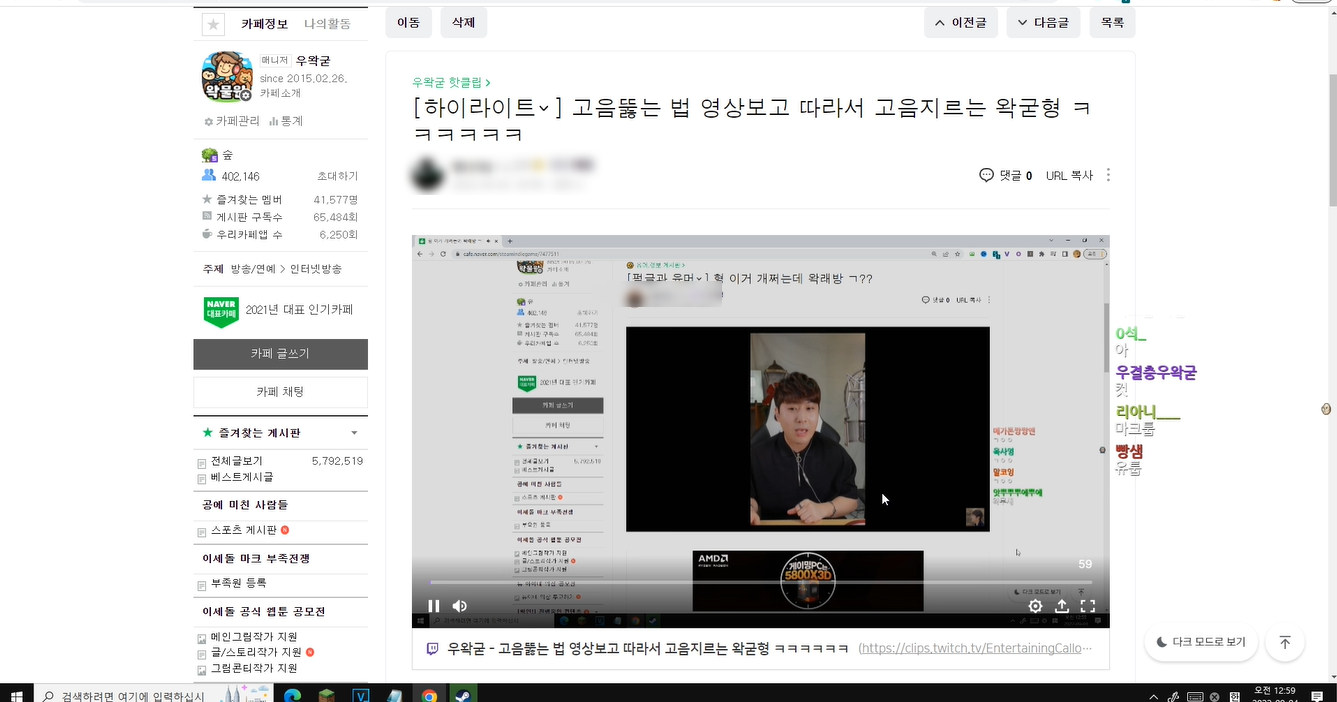Click the 이동 move button

(x=408, y=22)
